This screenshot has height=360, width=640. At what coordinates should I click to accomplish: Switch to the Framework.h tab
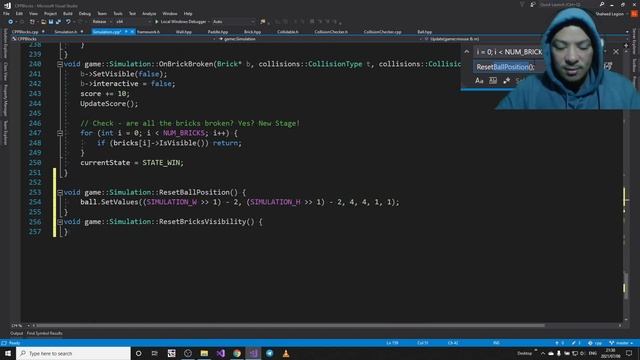(x=148, y=31)
